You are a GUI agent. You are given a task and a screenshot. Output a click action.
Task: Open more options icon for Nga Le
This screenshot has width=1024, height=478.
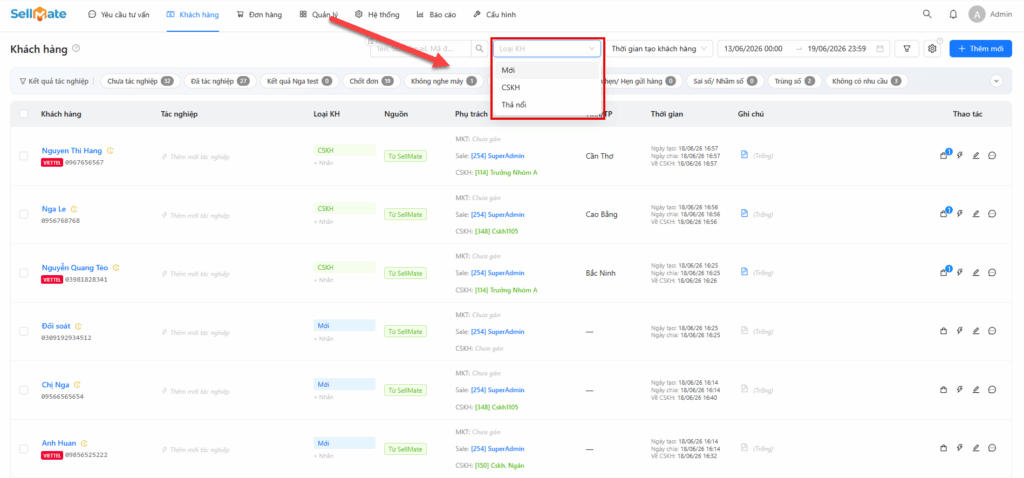coord(992,214)
